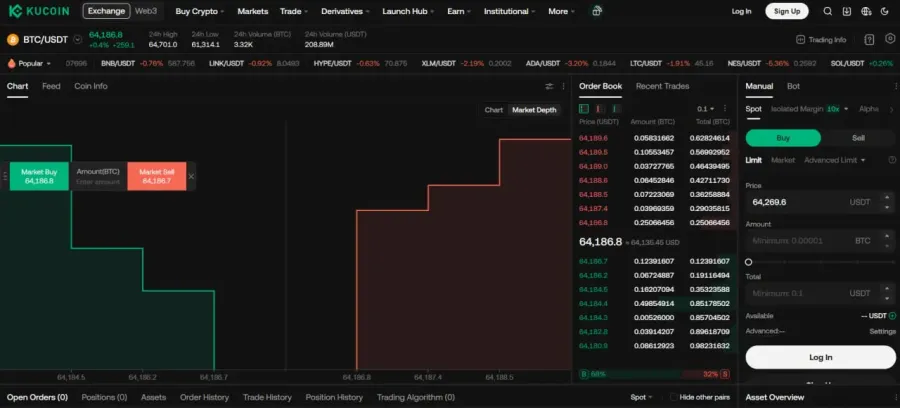
Task: Click the Price input field
Action: 820,202
